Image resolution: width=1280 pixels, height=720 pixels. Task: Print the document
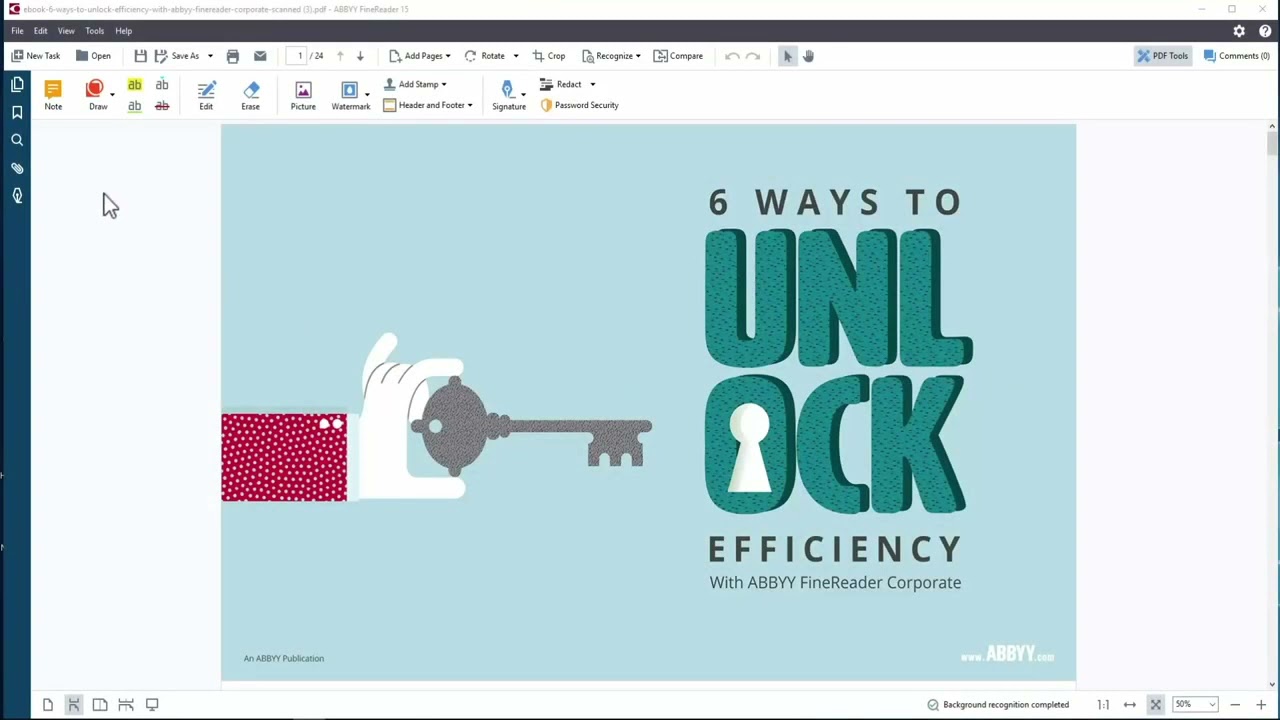233,56
